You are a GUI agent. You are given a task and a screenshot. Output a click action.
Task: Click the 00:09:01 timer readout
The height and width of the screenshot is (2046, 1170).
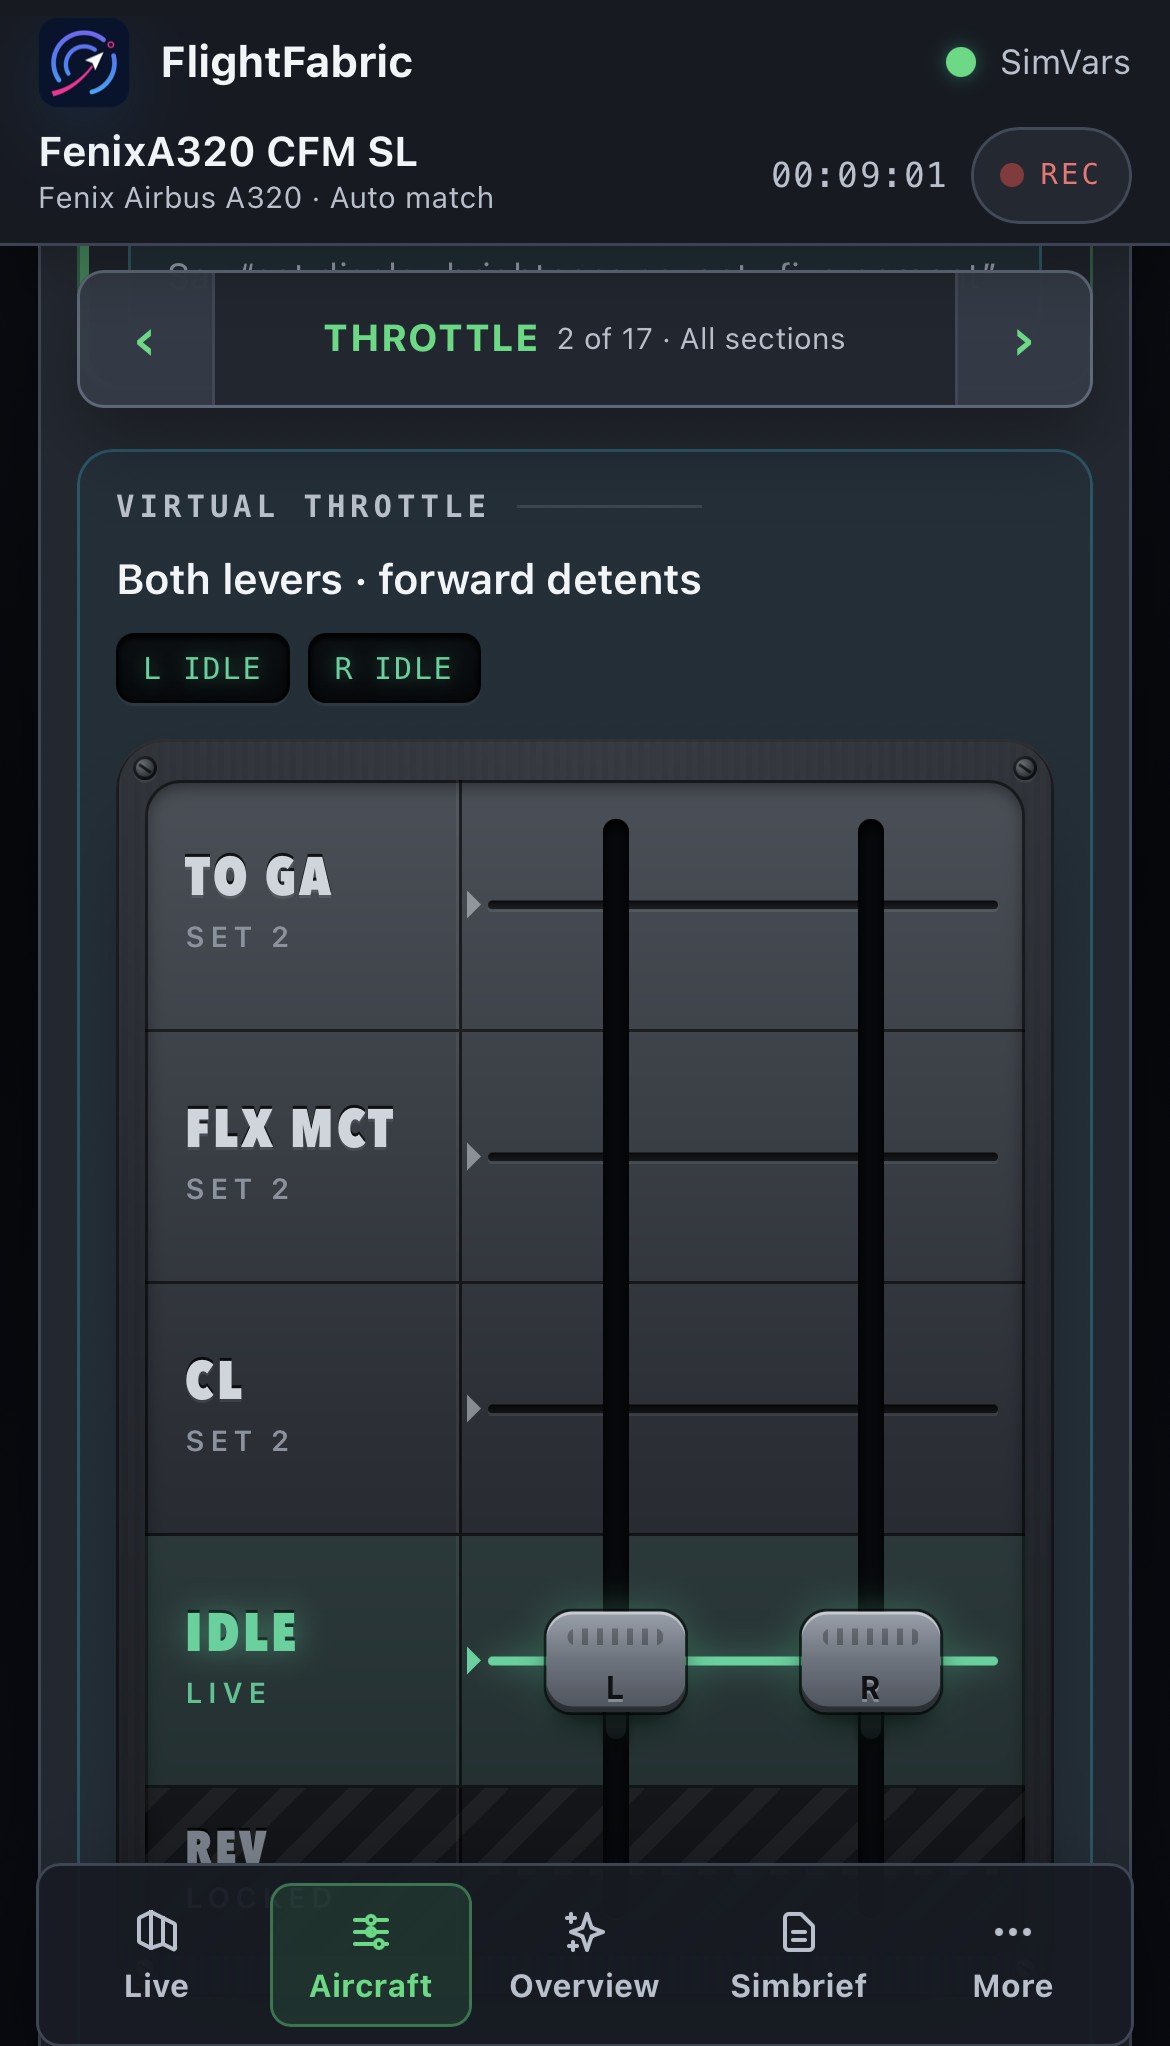[x=859, y=176]
